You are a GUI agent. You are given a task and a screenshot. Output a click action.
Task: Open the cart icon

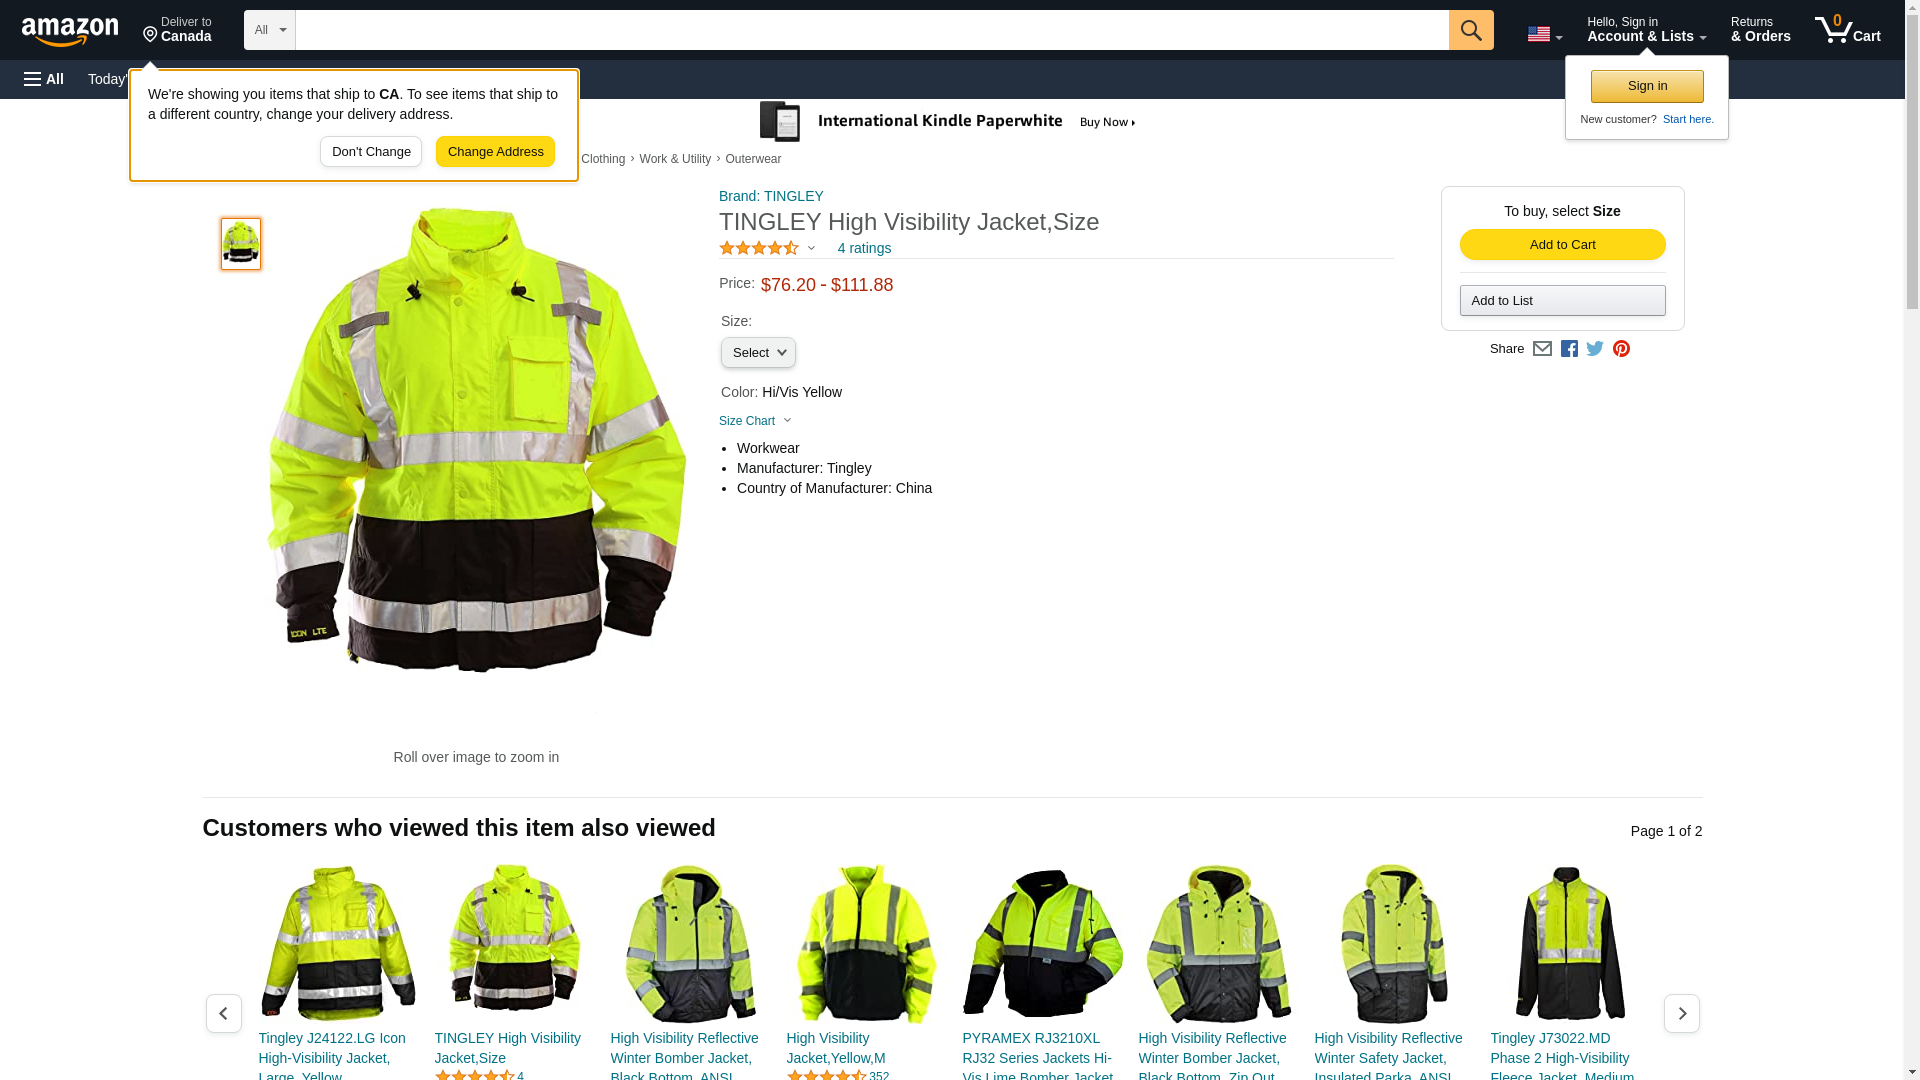[x=1847, y=30]
